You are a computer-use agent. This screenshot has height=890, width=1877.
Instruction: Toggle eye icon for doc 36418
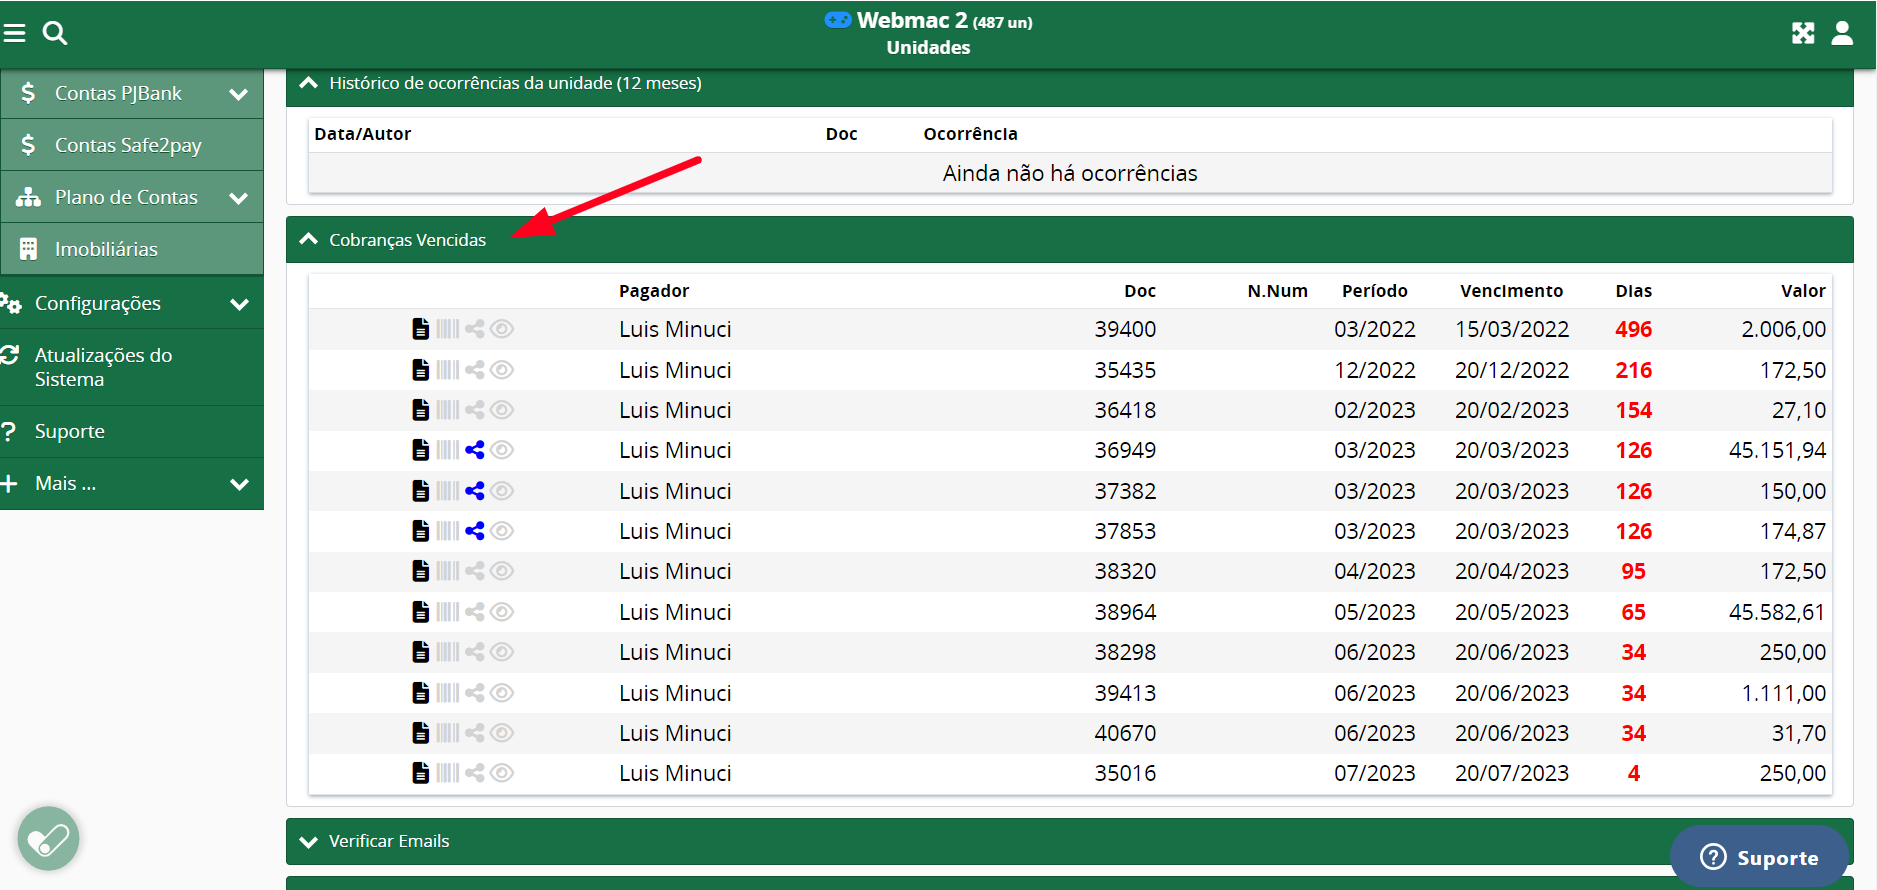pyautogui.click(x=502, y=410)
